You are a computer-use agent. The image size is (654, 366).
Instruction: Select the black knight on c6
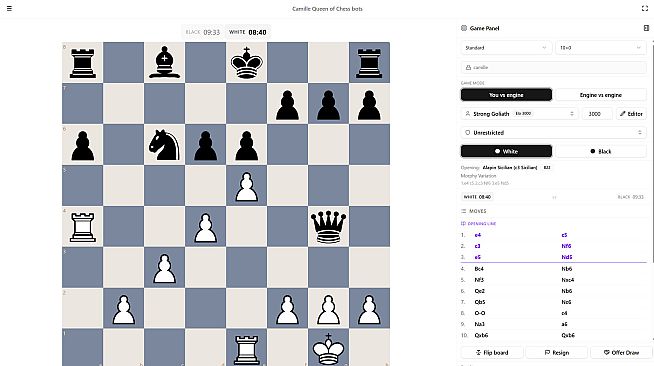pyautogui.click(x=164, y=145)
